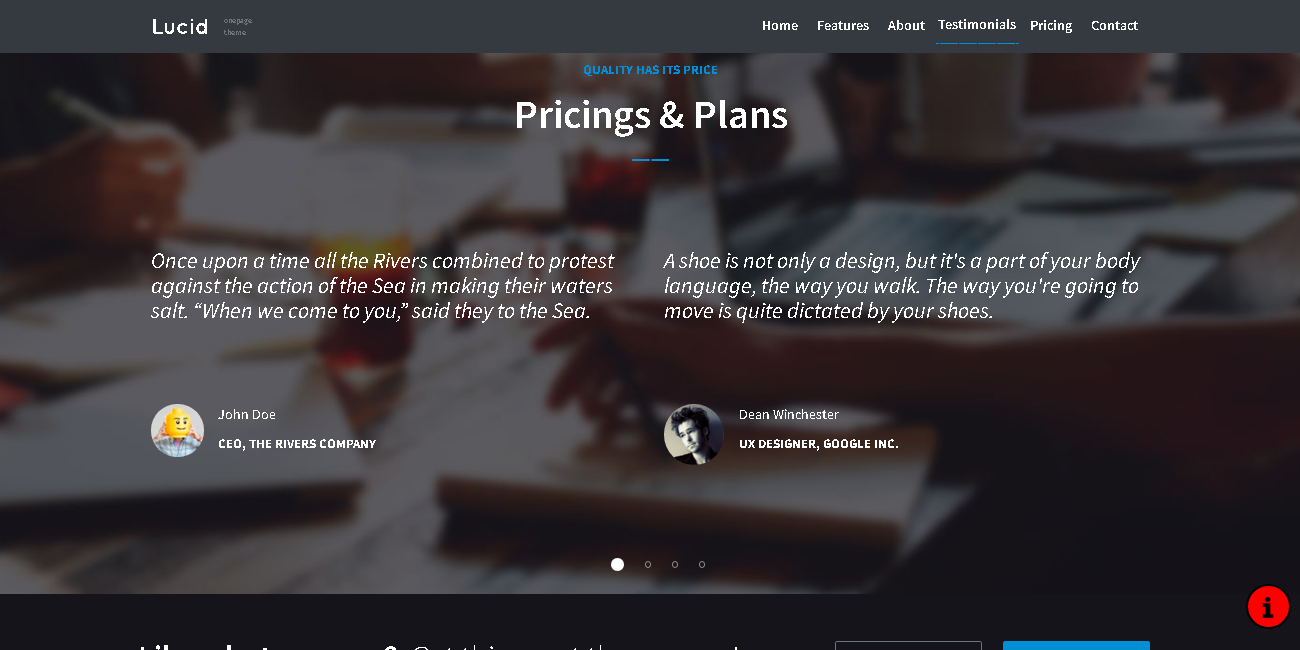Viewport: 1300px width, 650px height.
Task: Click Dean Winchester's profile photo
Action: (693, 434)
